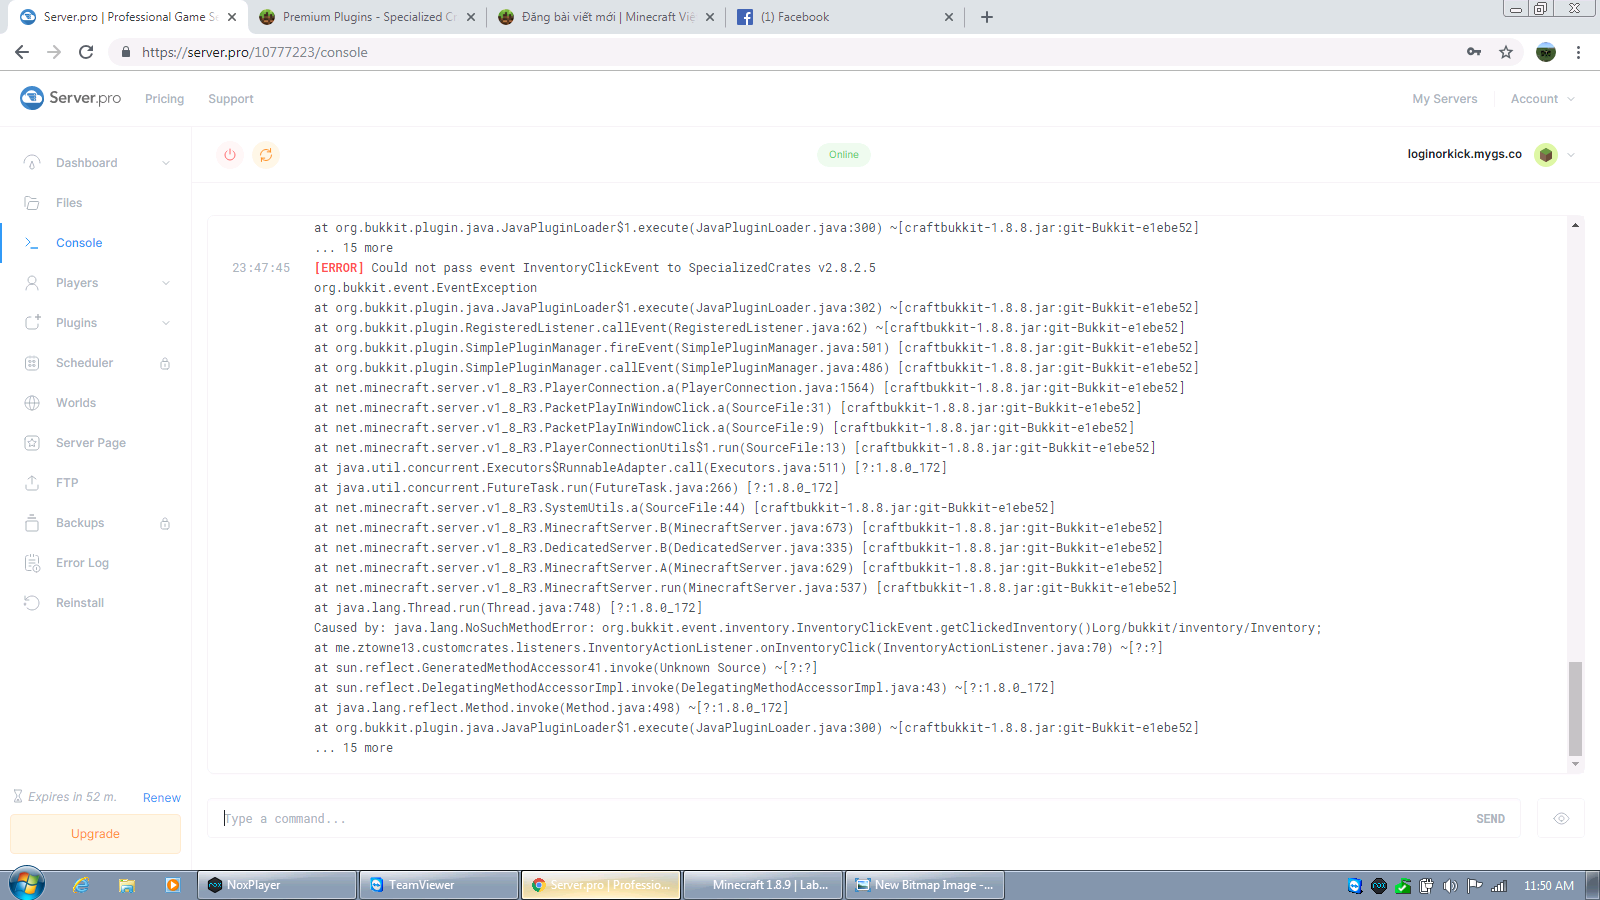This screenshot has height=900, width=1600.
Task: Open Internet Explorer from the taskbar
Action: click(x=81, y=885)
